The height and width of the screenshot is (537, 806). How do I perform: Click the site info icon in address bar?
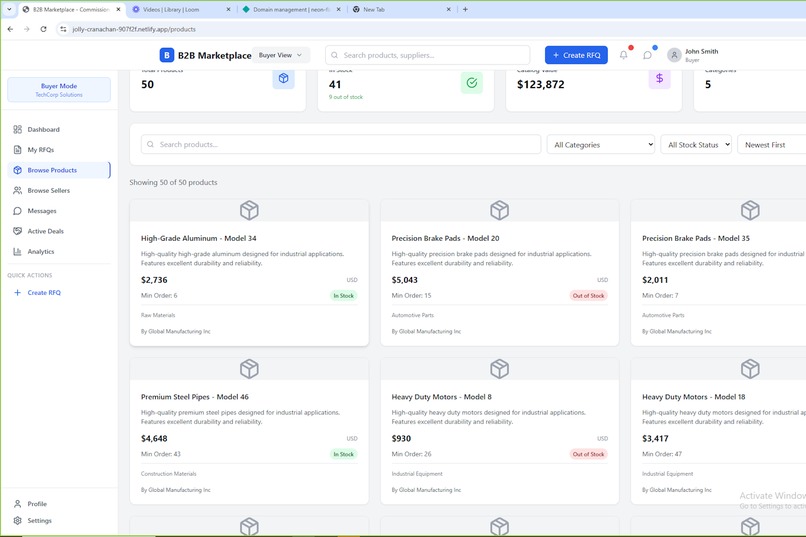(x=63, y=29)
